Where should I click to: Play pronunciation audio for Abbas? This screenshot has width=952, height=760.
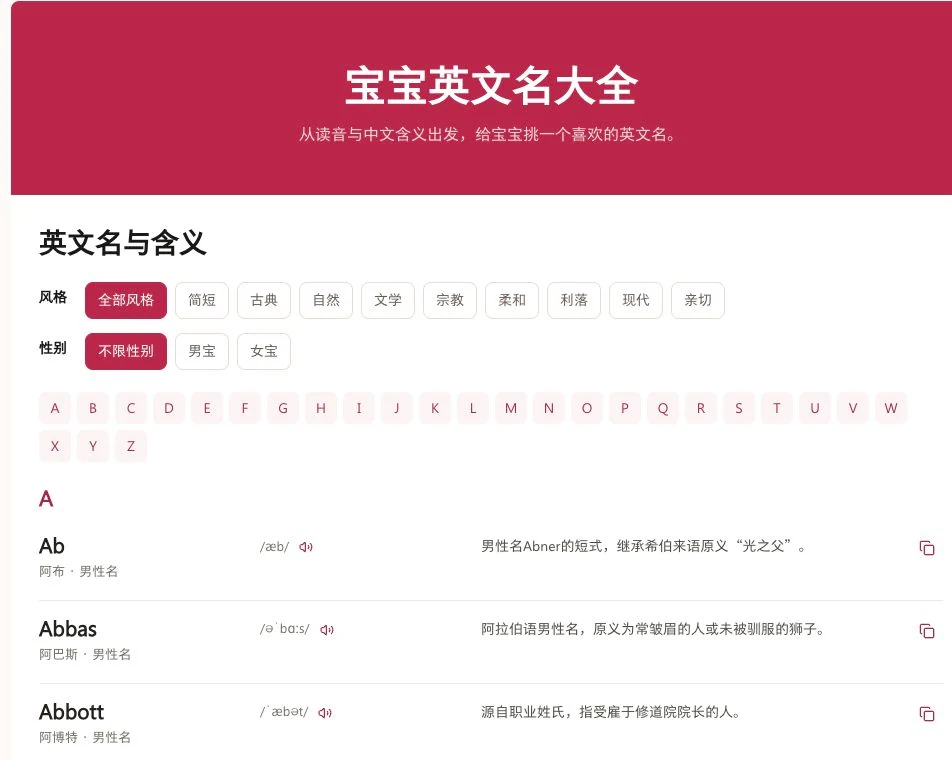point(327,629)
